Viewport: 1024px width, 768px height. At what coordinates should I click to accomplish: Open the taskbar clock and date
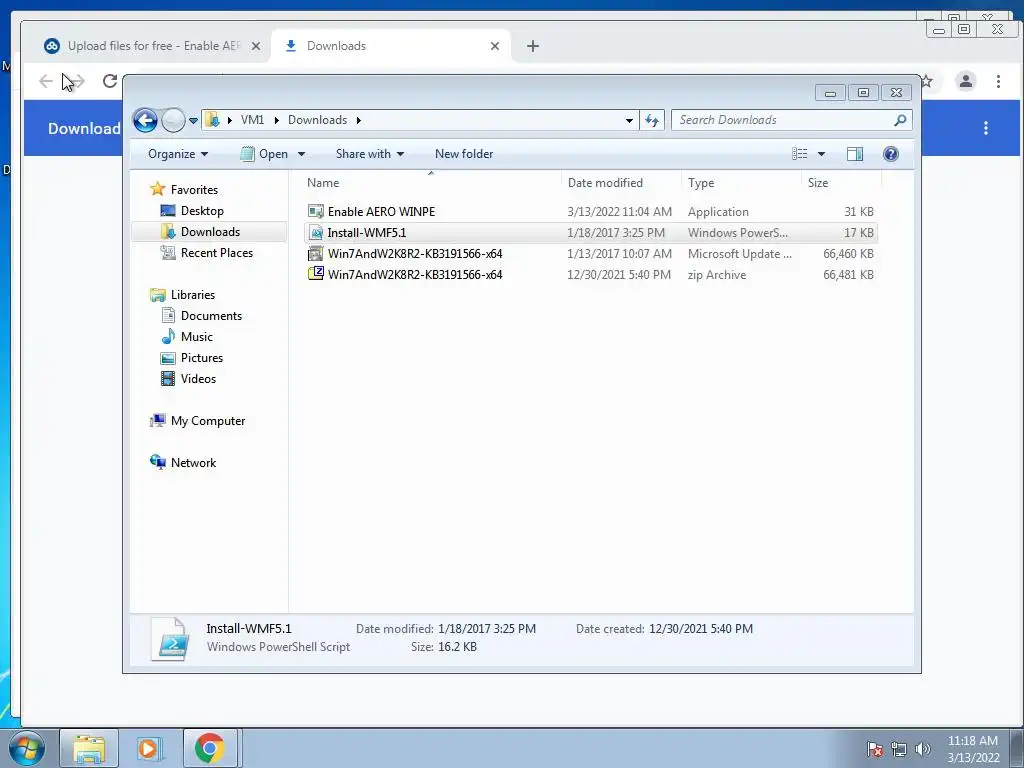(973, 749)
